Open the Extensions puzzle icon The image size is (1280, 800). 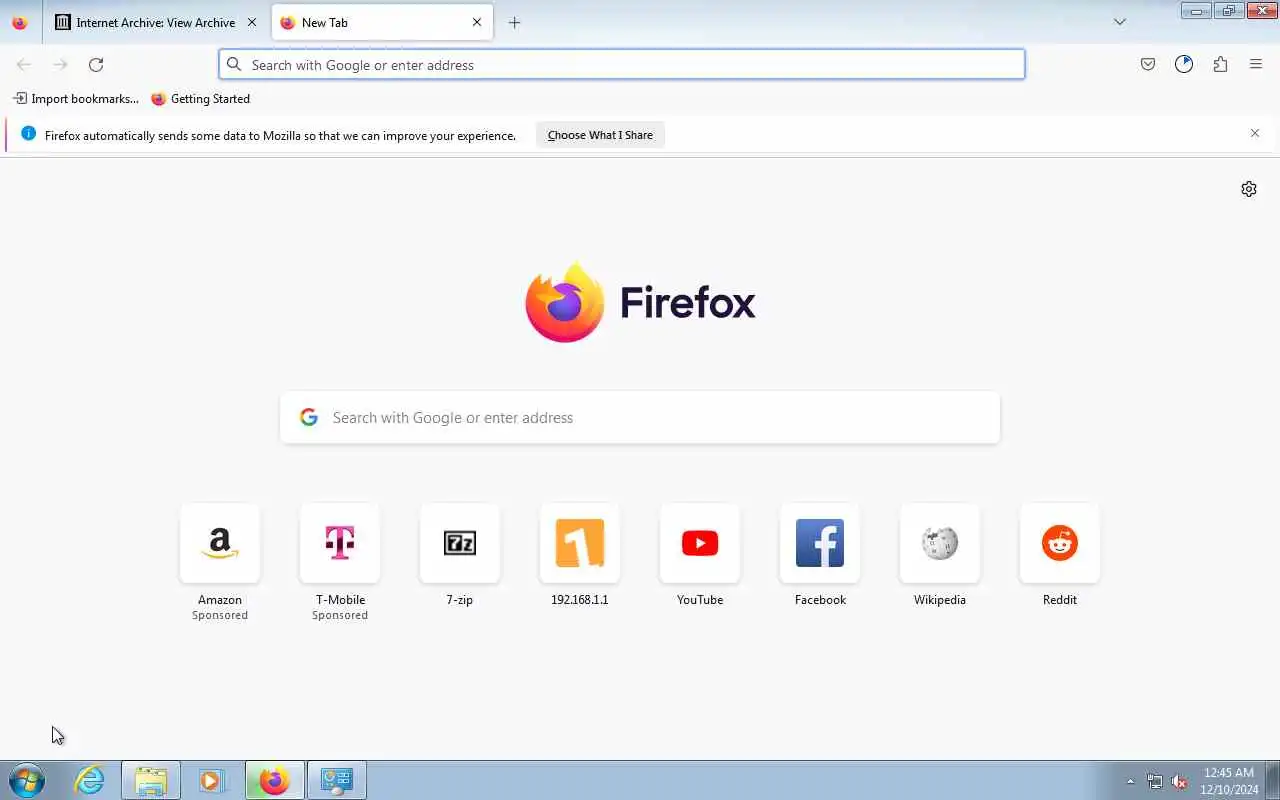coord(1220,65)
